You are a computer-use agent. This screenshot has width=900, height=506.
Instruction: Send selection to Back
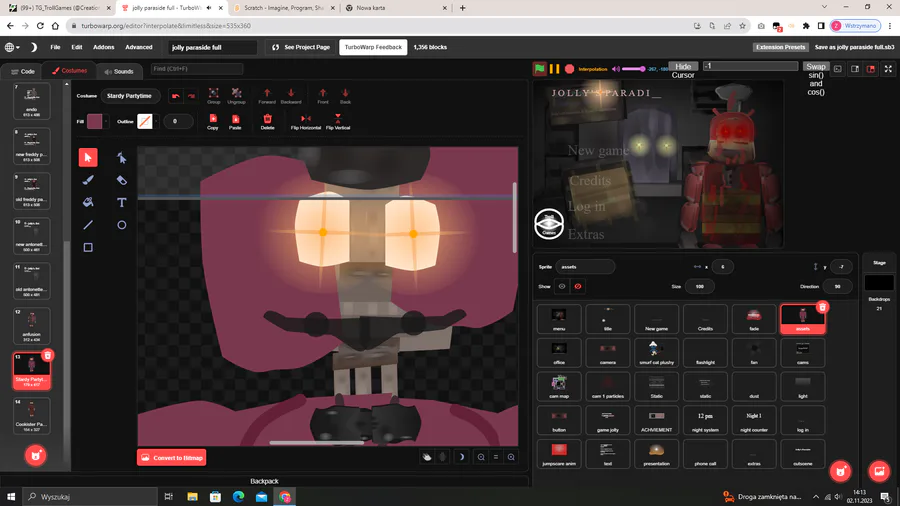345,96
